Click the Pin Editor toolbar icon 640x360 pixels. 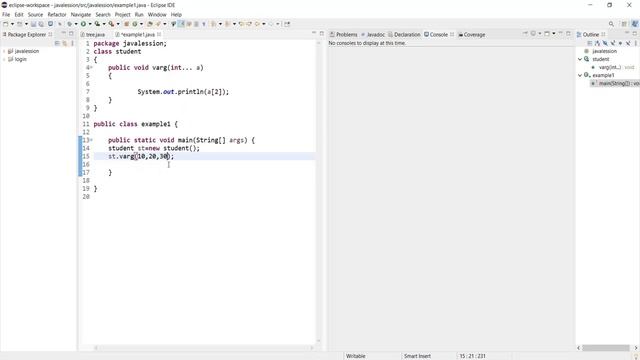point(287,24)
